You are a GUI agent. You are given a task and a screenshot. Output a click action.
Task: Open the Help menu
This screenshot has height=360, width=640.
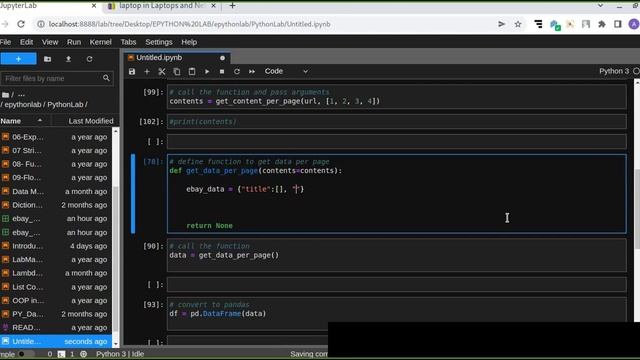(189, 42)
